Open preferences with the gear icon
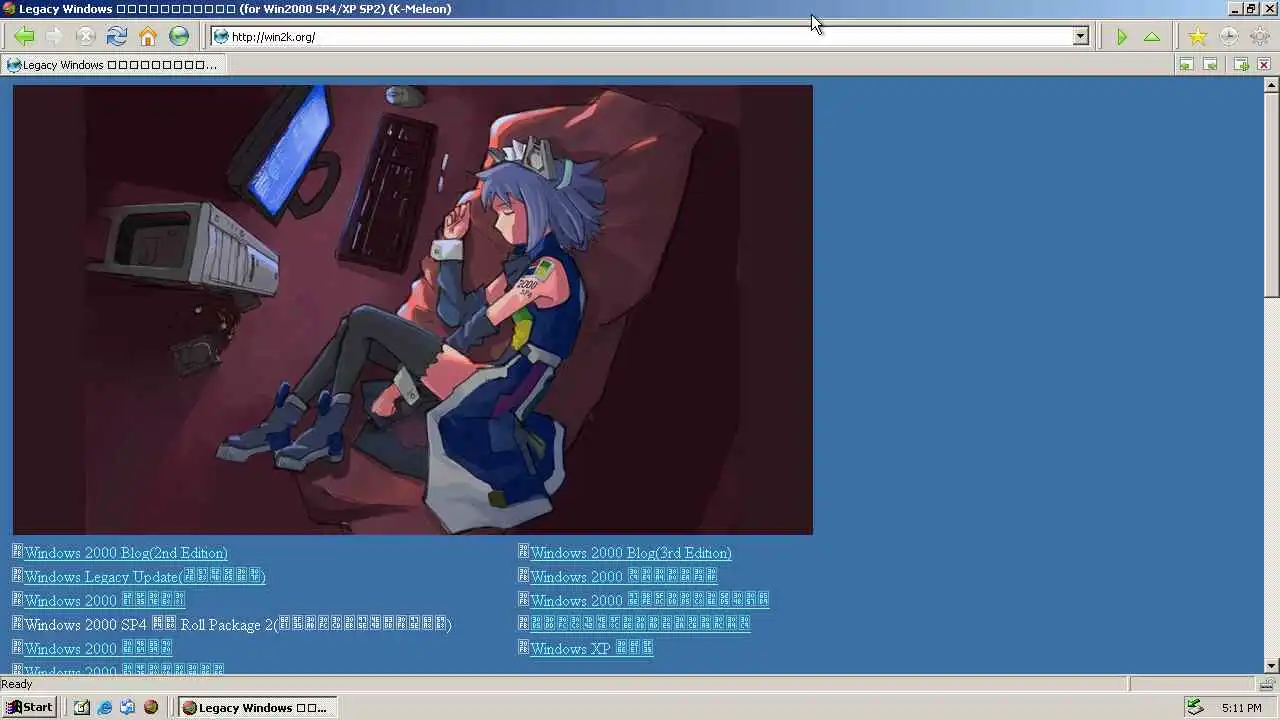This screenshot has height=720, width=1280. (1259, 37)
